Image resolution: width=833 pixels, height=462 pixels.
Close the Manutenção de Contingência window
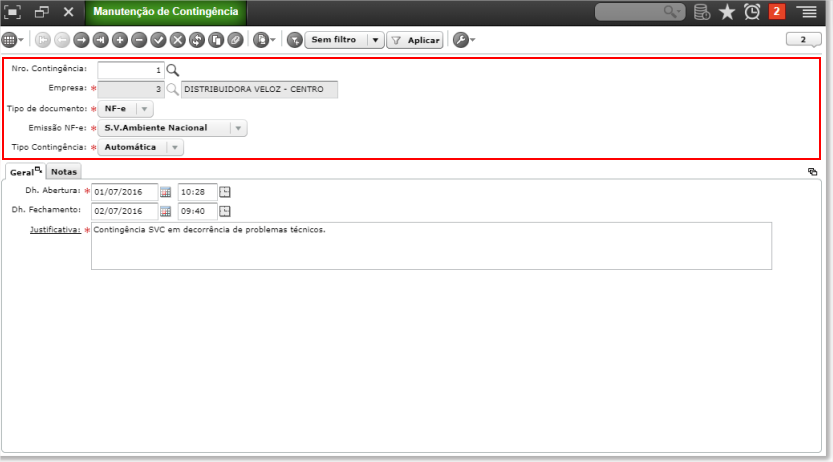click(x=69, y=12)
